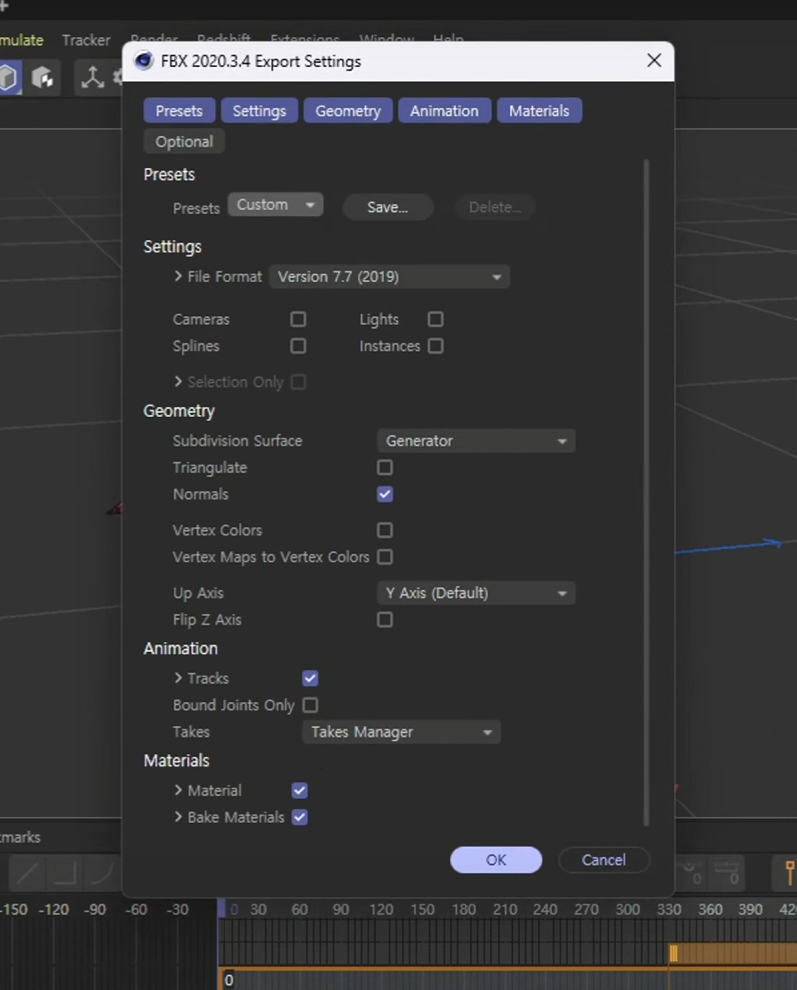Screen dimensions: 797x990
Task: Click the Cancel button
Action: 604,860
